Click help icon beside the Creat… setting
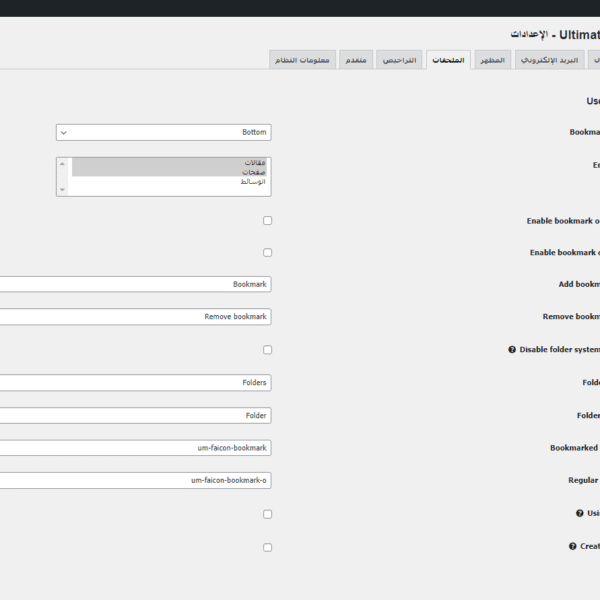 point(572,546)
